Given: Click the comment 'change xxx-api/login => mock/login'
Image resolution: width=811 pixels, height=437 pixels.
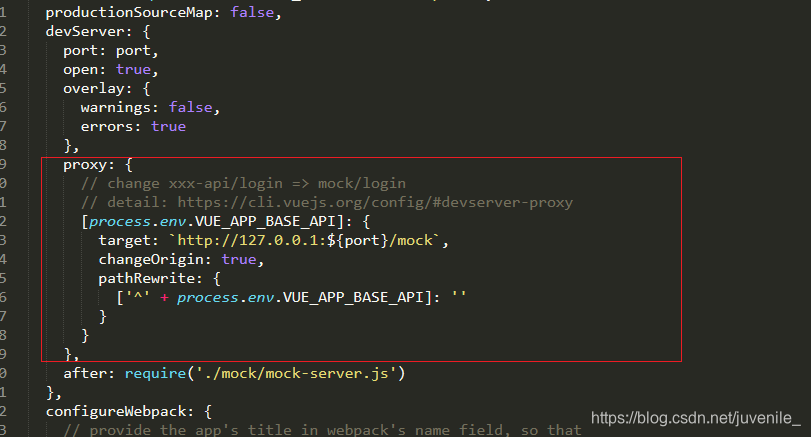Looking at the screenshot, I should [243, 183].
